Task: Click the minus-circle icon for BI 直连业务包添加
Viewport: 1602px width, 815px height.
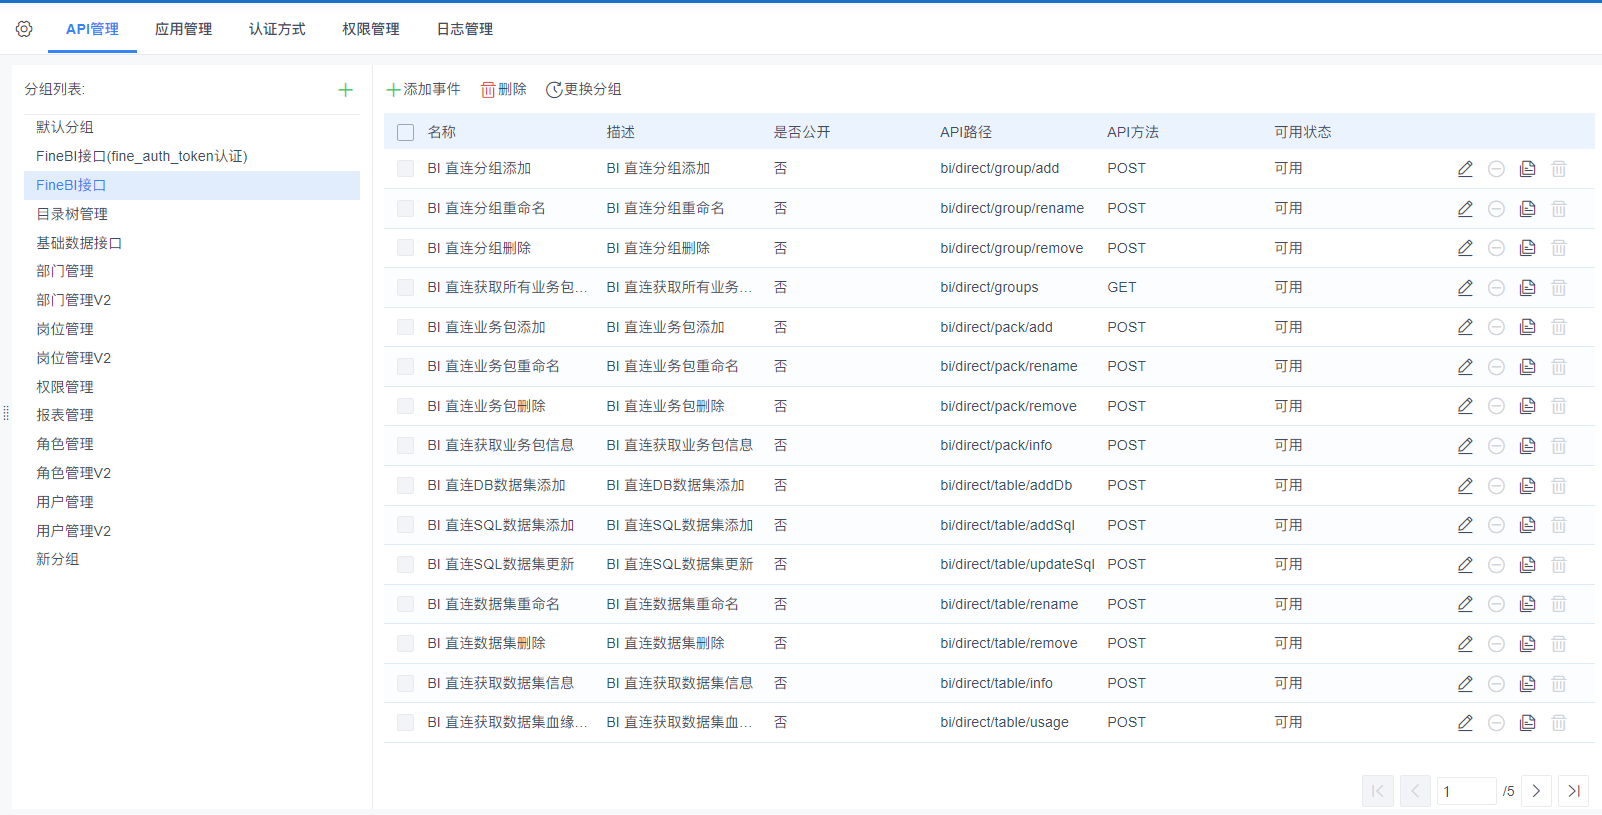Action: (1496, 327)
